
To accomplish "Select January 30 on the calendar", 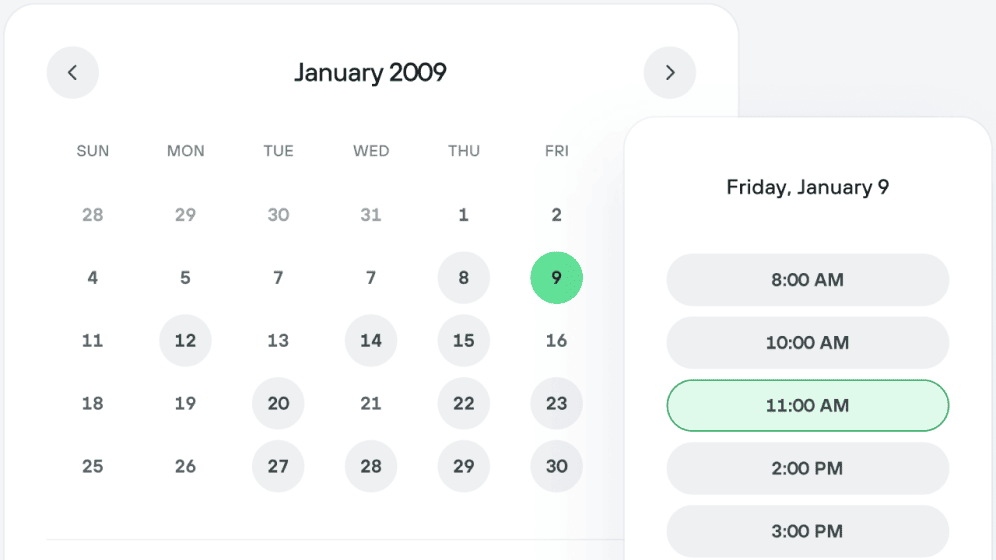I will tap(556, 467).
